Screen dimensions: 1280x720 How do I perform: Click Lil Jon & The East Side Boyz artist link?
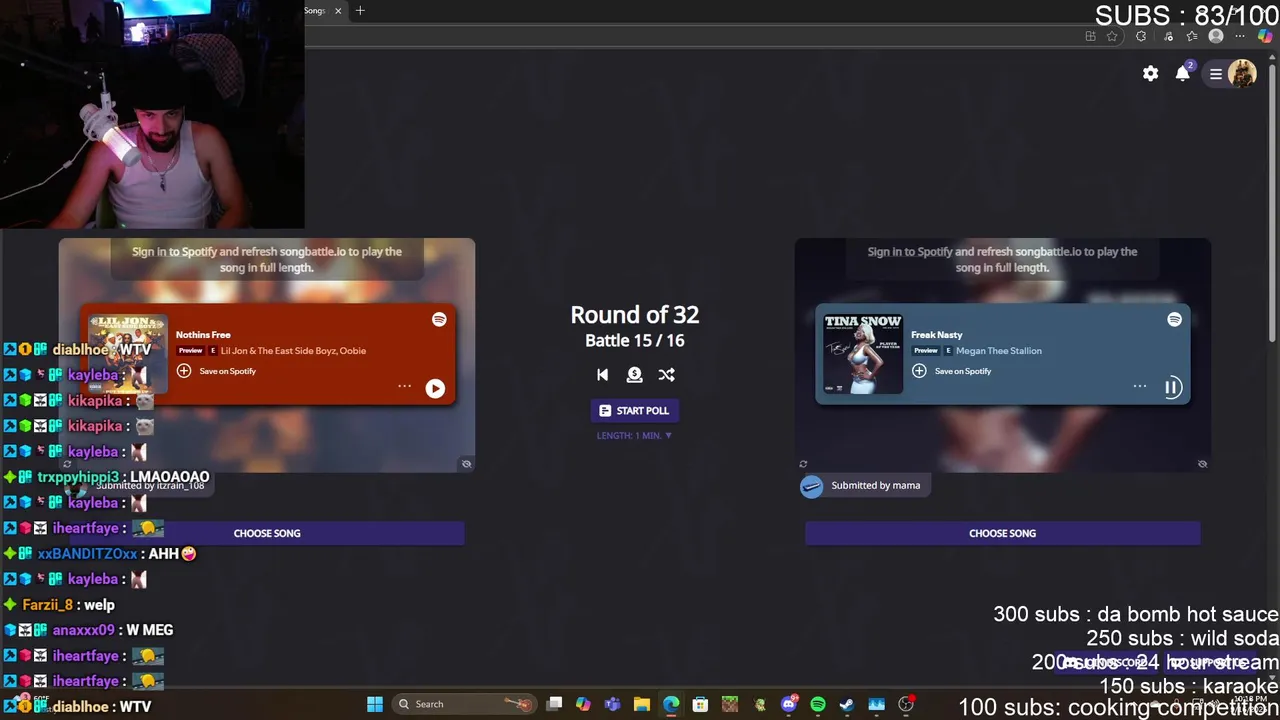pos(278,351)
